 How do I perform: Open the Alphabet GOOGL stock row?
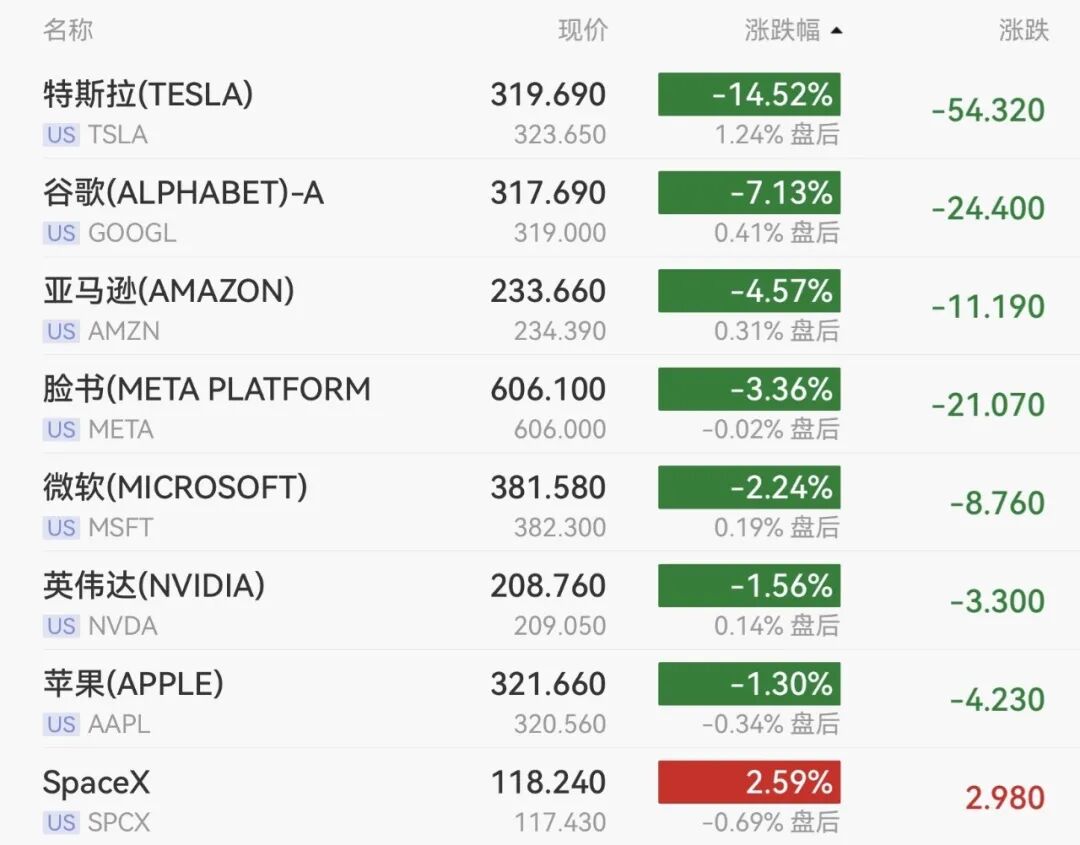click(x=545, y=209)
